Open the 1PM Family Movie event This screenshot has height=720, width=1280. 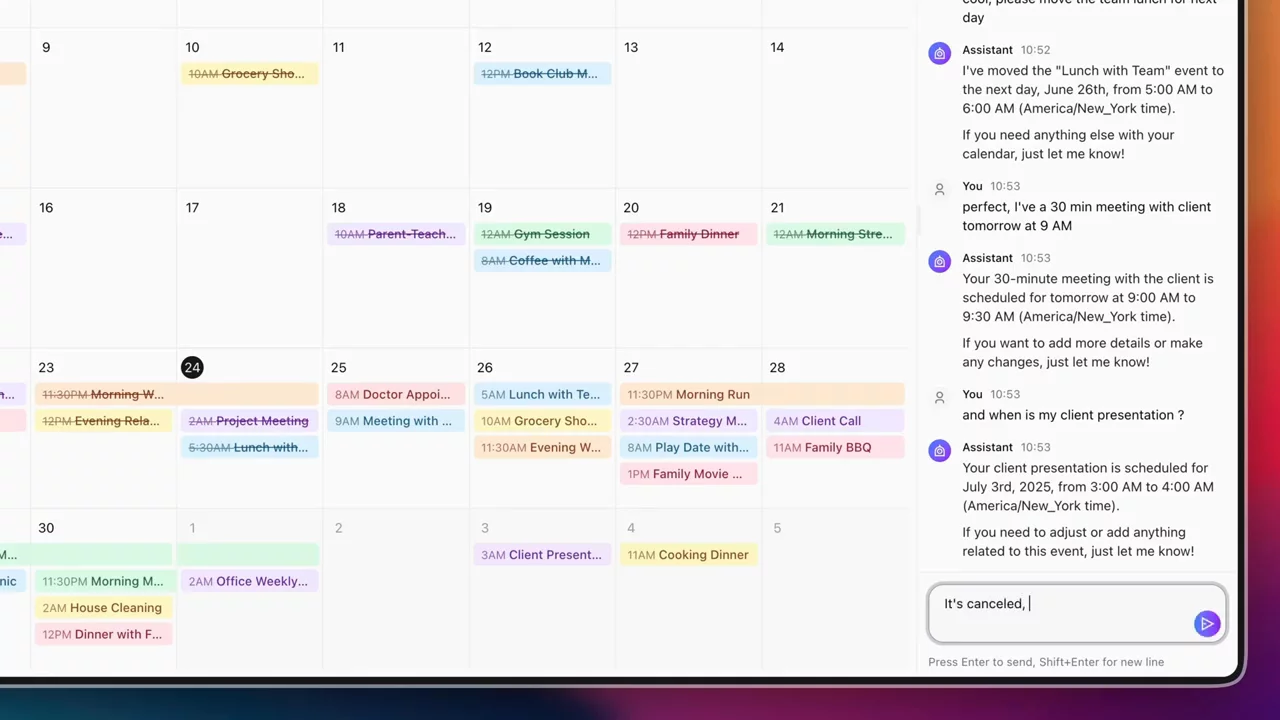tap(689, 474)
